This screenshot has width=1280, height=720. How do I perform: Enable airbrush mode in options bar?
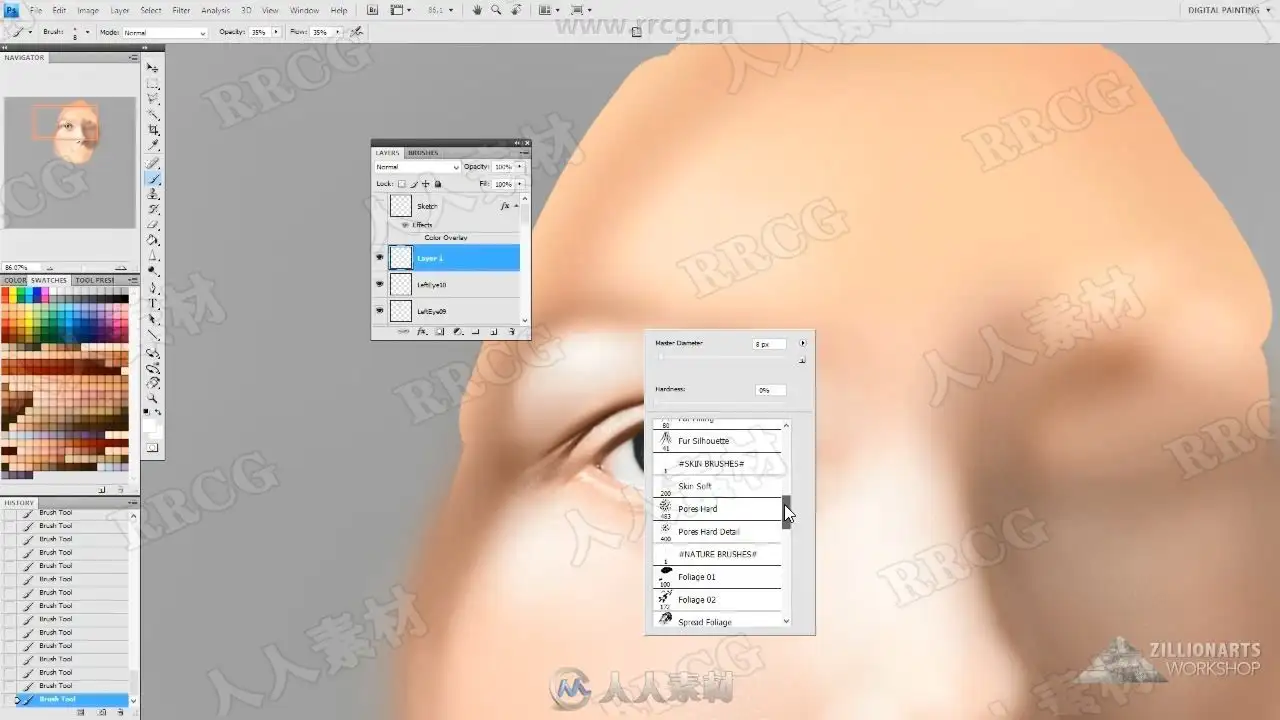coord(356,32)
